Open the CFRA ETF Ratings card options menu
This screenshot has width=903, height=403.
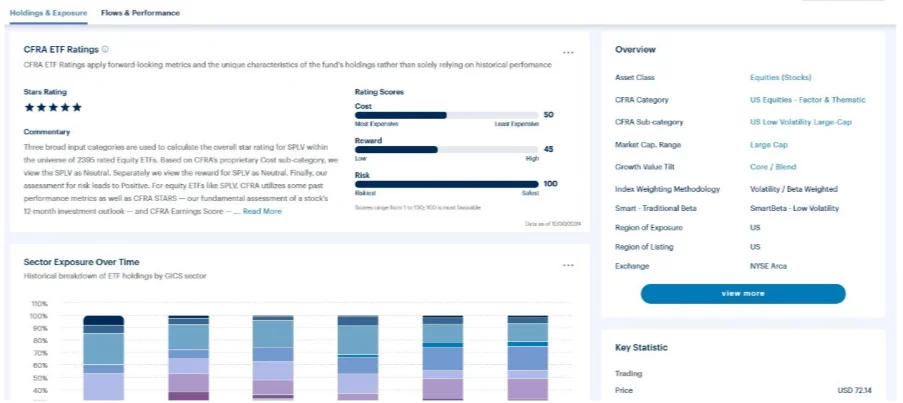568,52
